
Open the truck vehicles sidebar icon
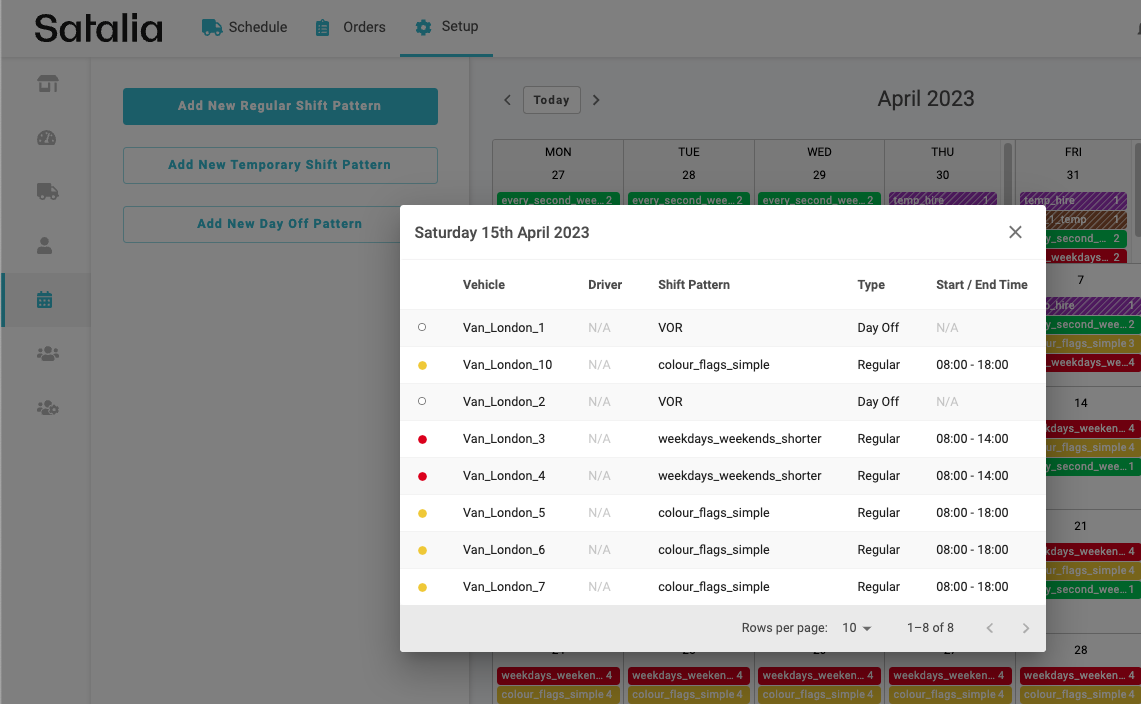(x=47, y=191)
